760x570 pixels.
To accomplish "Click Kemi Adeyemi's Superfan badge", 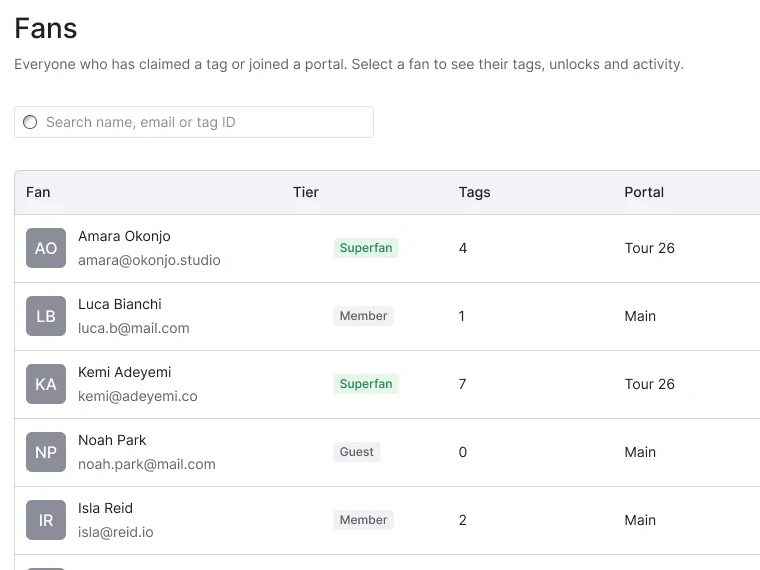I will click(366, 384).
